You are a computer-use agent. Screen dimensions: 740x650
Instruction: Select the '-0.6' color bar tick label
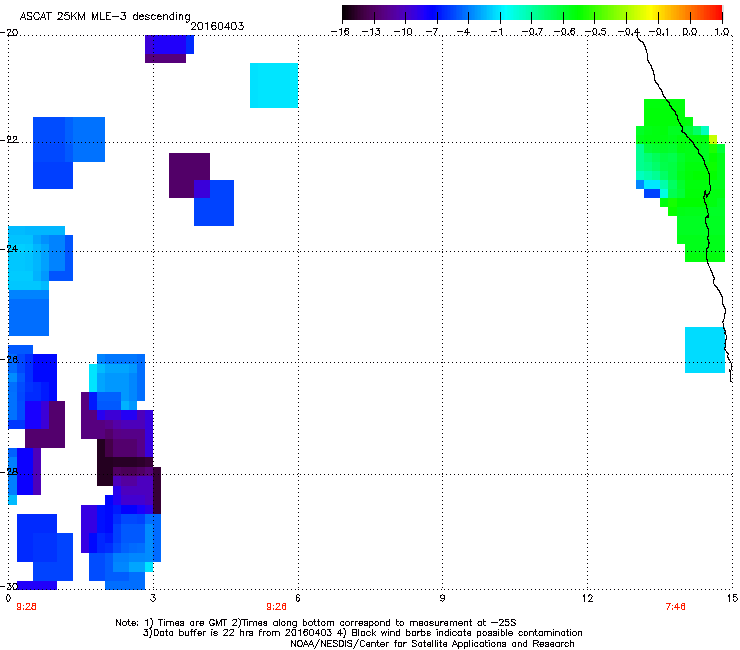[x=564, y=32]
